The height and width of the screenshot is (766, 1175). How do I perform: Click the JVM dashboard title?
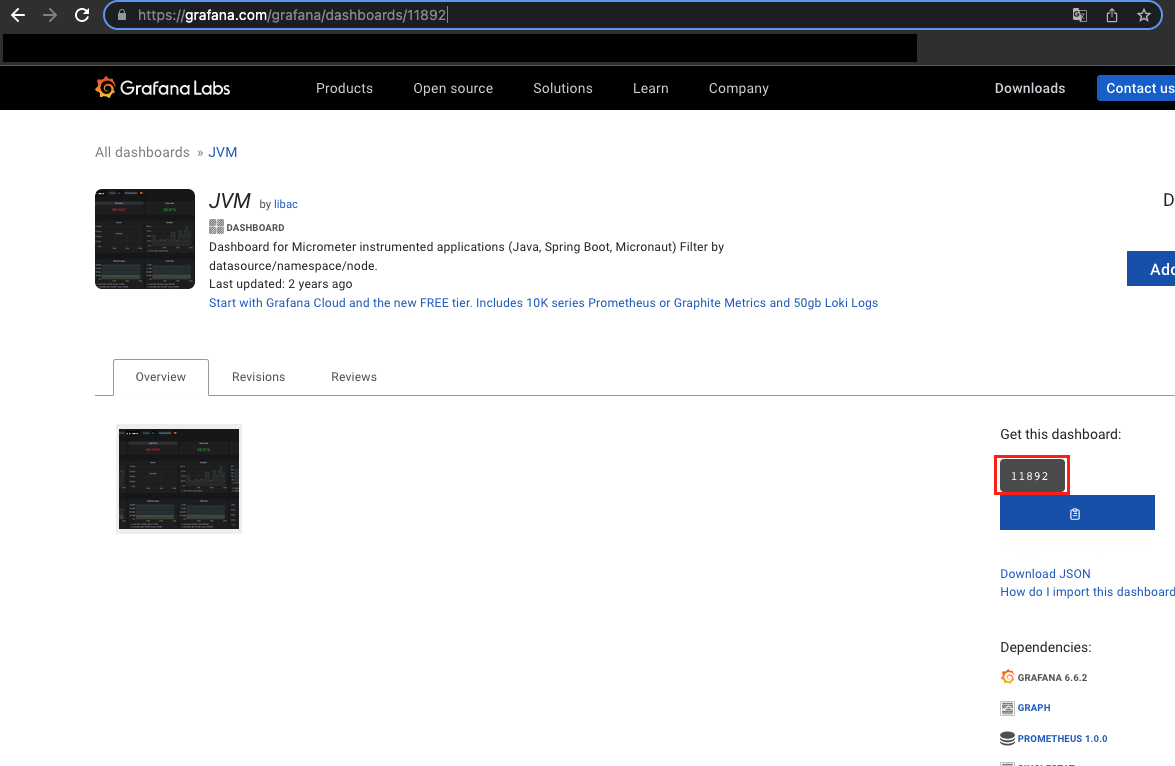coord(229,201)
